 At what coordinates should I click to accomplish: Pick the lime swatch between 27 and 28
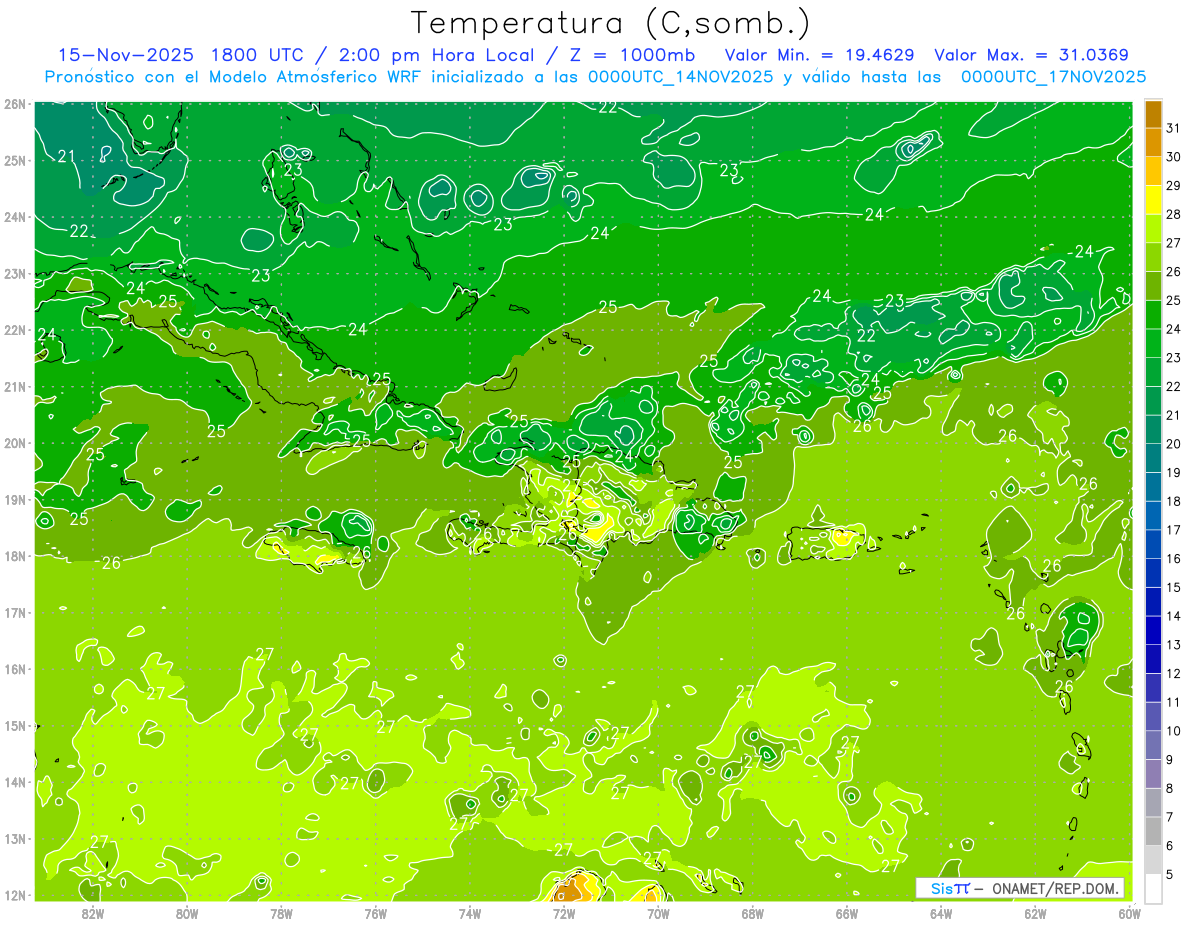[1154, 229]
